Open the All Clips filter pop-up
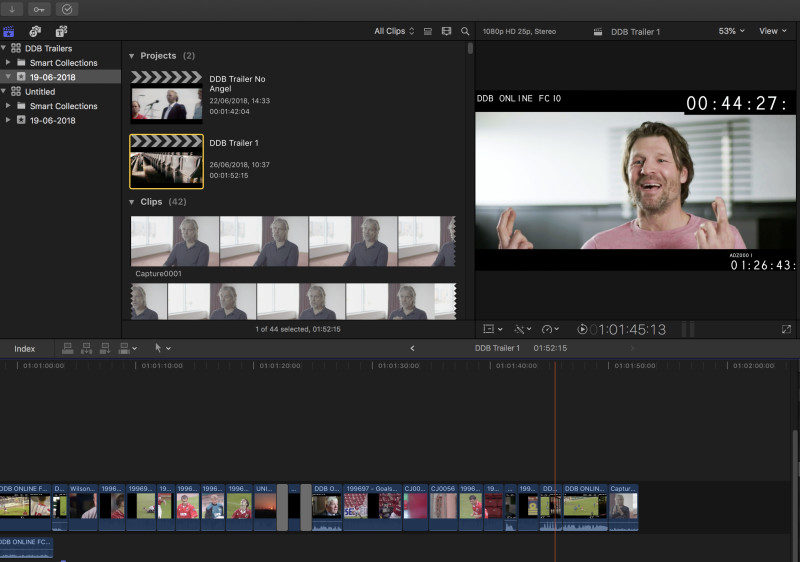Screen dimensions: 800x562 (394, 31)
